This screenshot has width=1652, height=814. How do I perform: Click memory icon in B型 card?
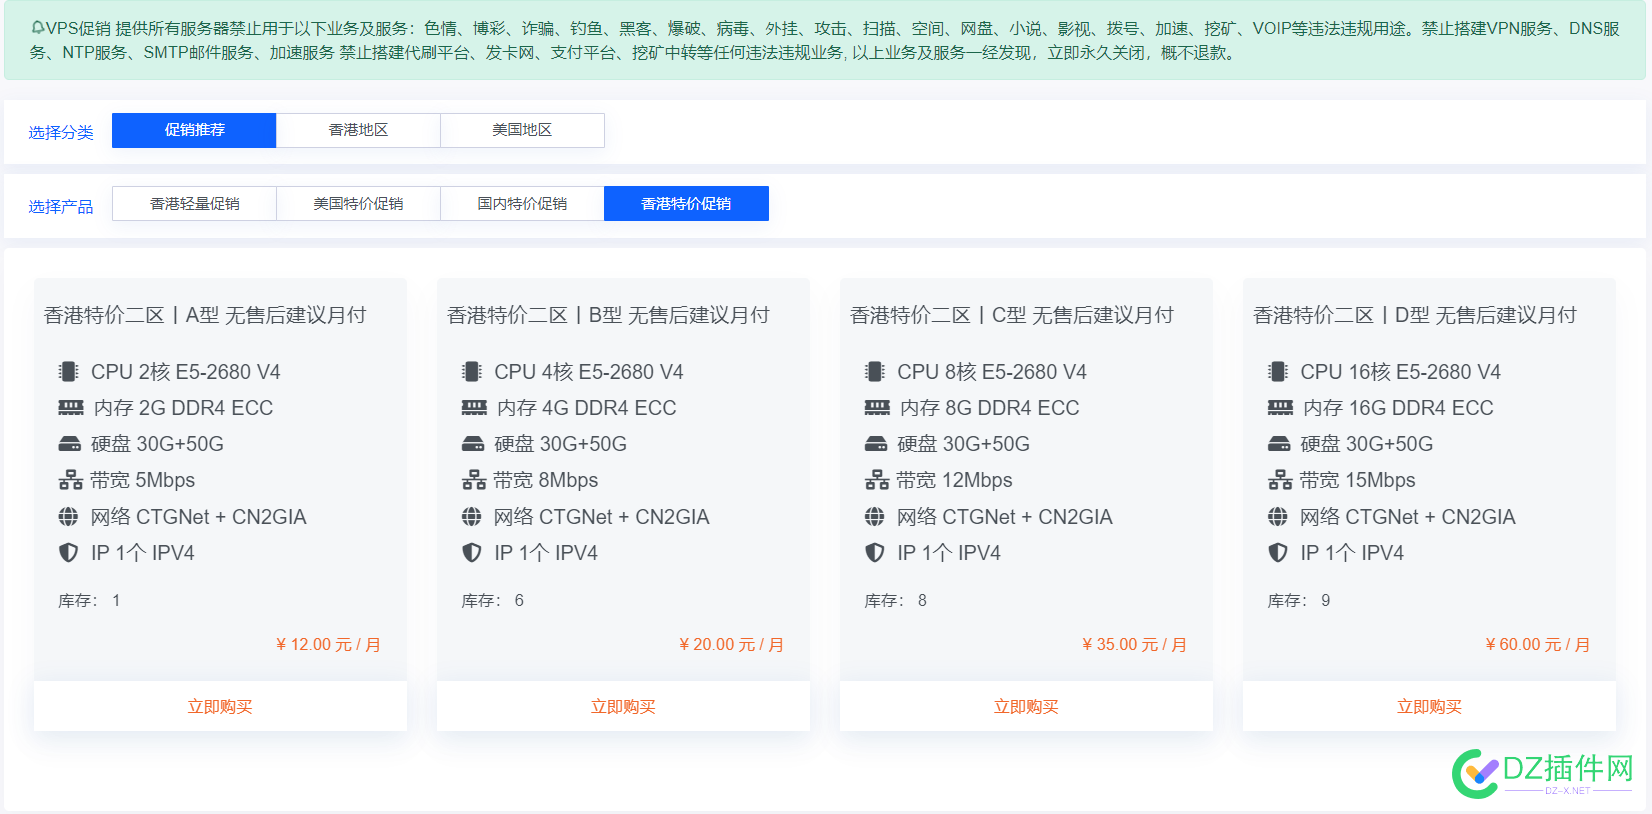[473, 408]
